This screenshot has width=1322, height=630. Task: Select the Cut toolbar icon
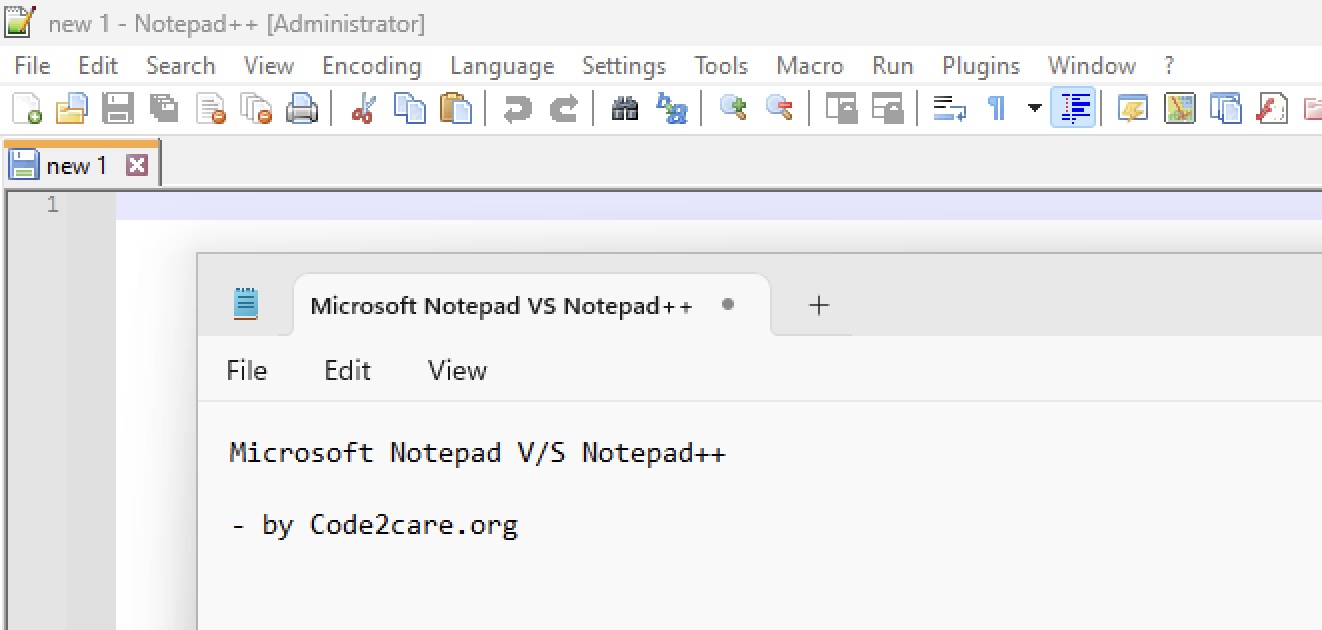click(363, 108)
